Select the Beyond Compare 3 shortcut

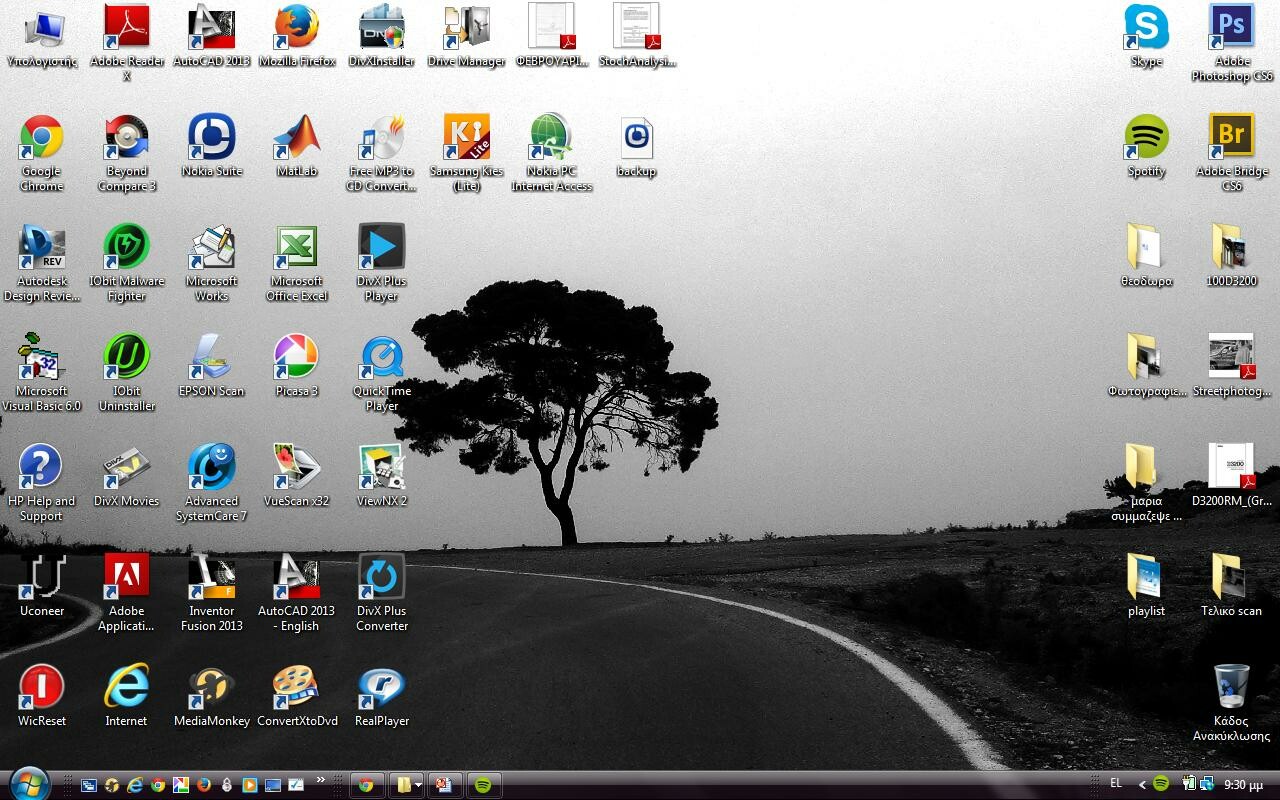tap(127, 138)
